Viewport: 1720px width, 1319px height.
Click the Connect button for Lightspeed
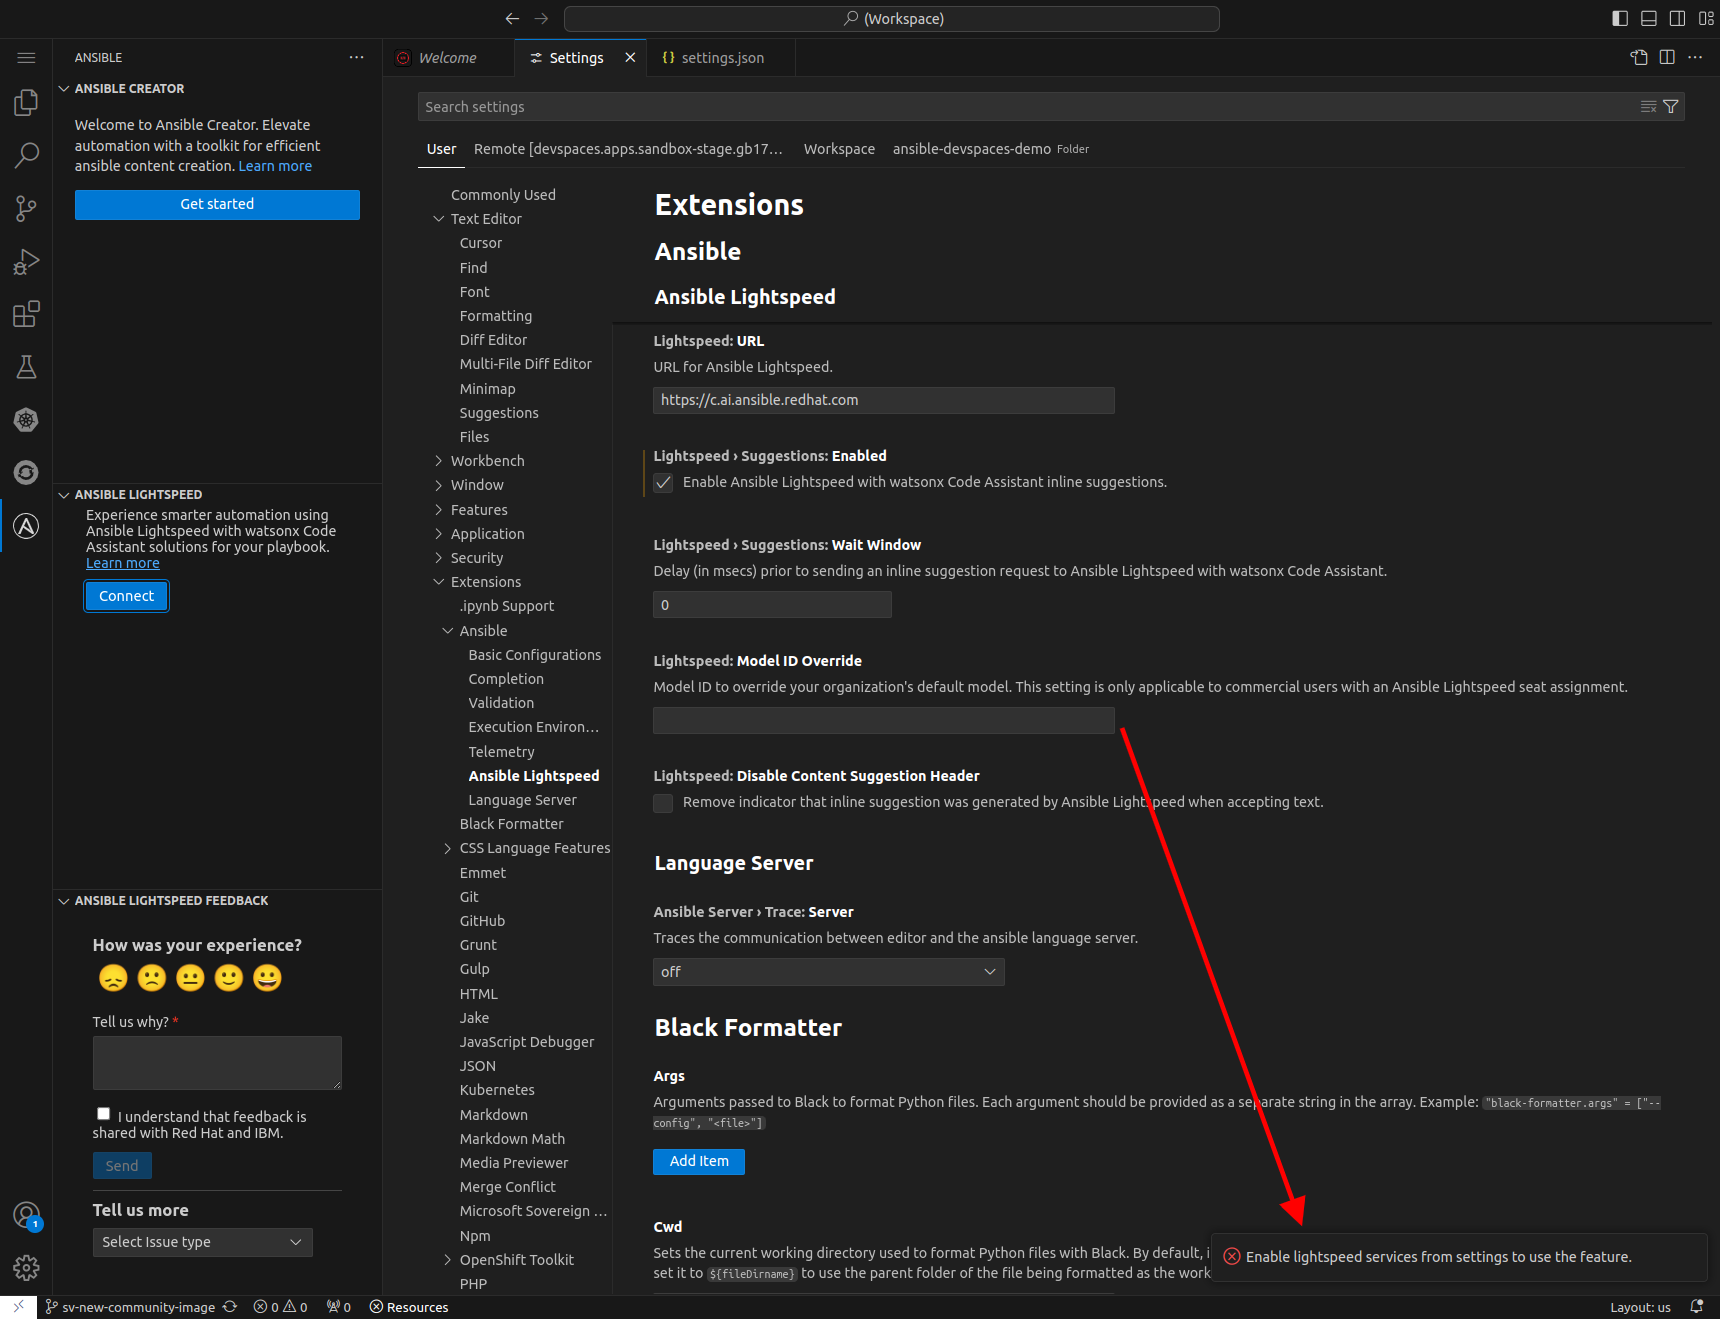126,596
